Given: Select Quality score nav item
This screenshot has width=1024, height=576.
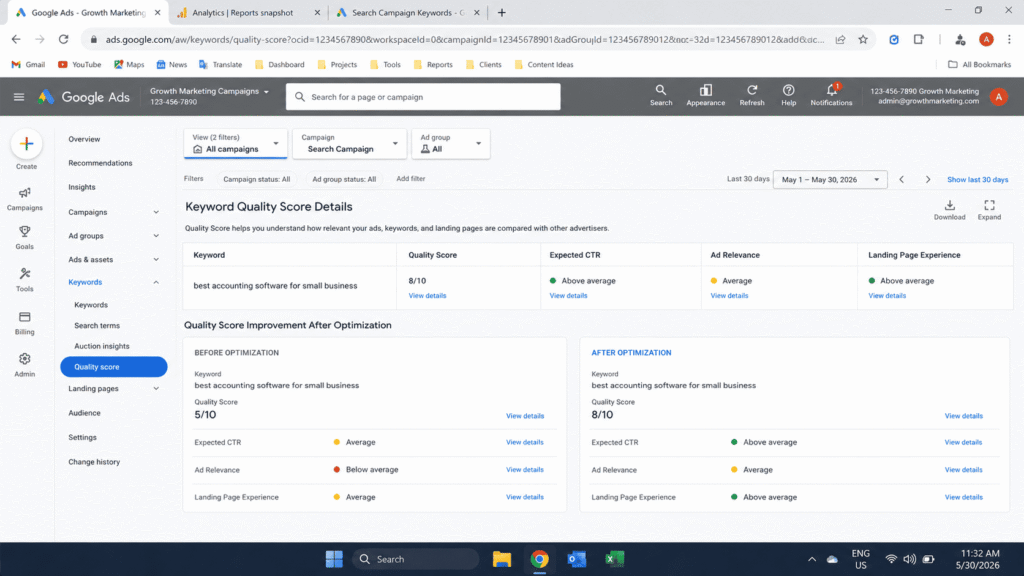Looking at the screenshot, I should pos(114,367).
